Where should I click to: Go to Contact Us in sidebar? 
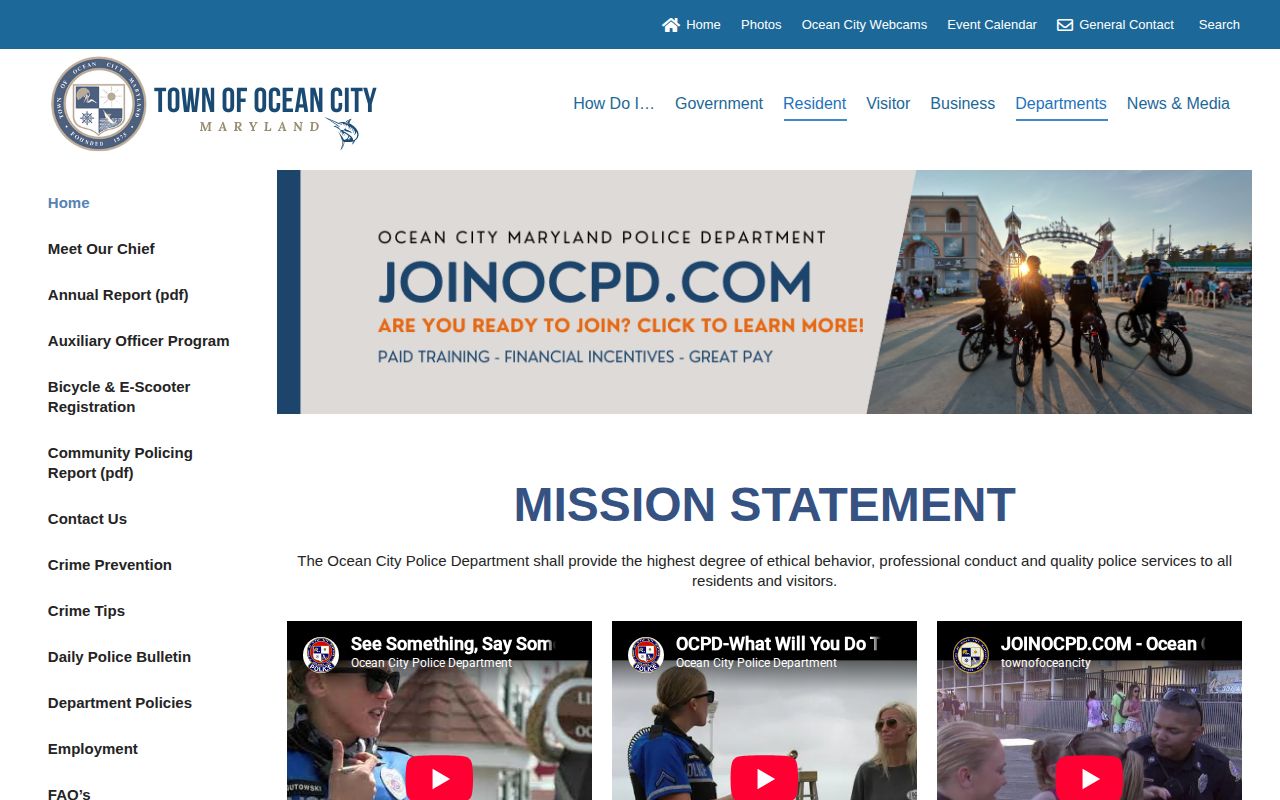click(x=87, y=519)
